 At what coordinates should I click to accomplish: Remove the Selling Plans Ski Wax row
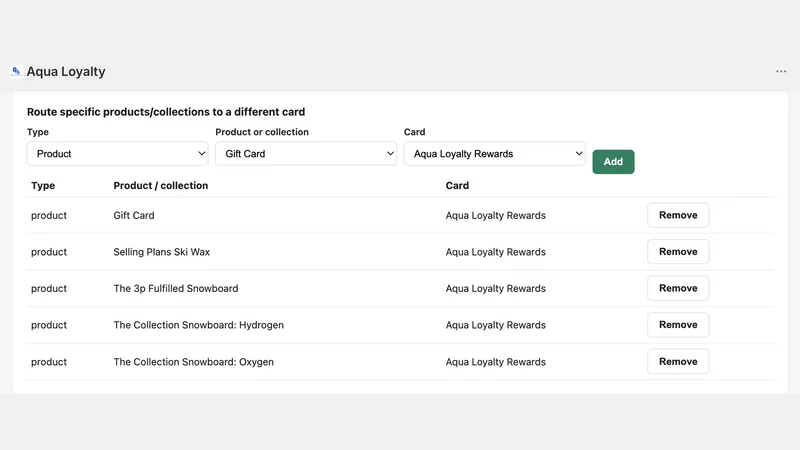point(678,252)
